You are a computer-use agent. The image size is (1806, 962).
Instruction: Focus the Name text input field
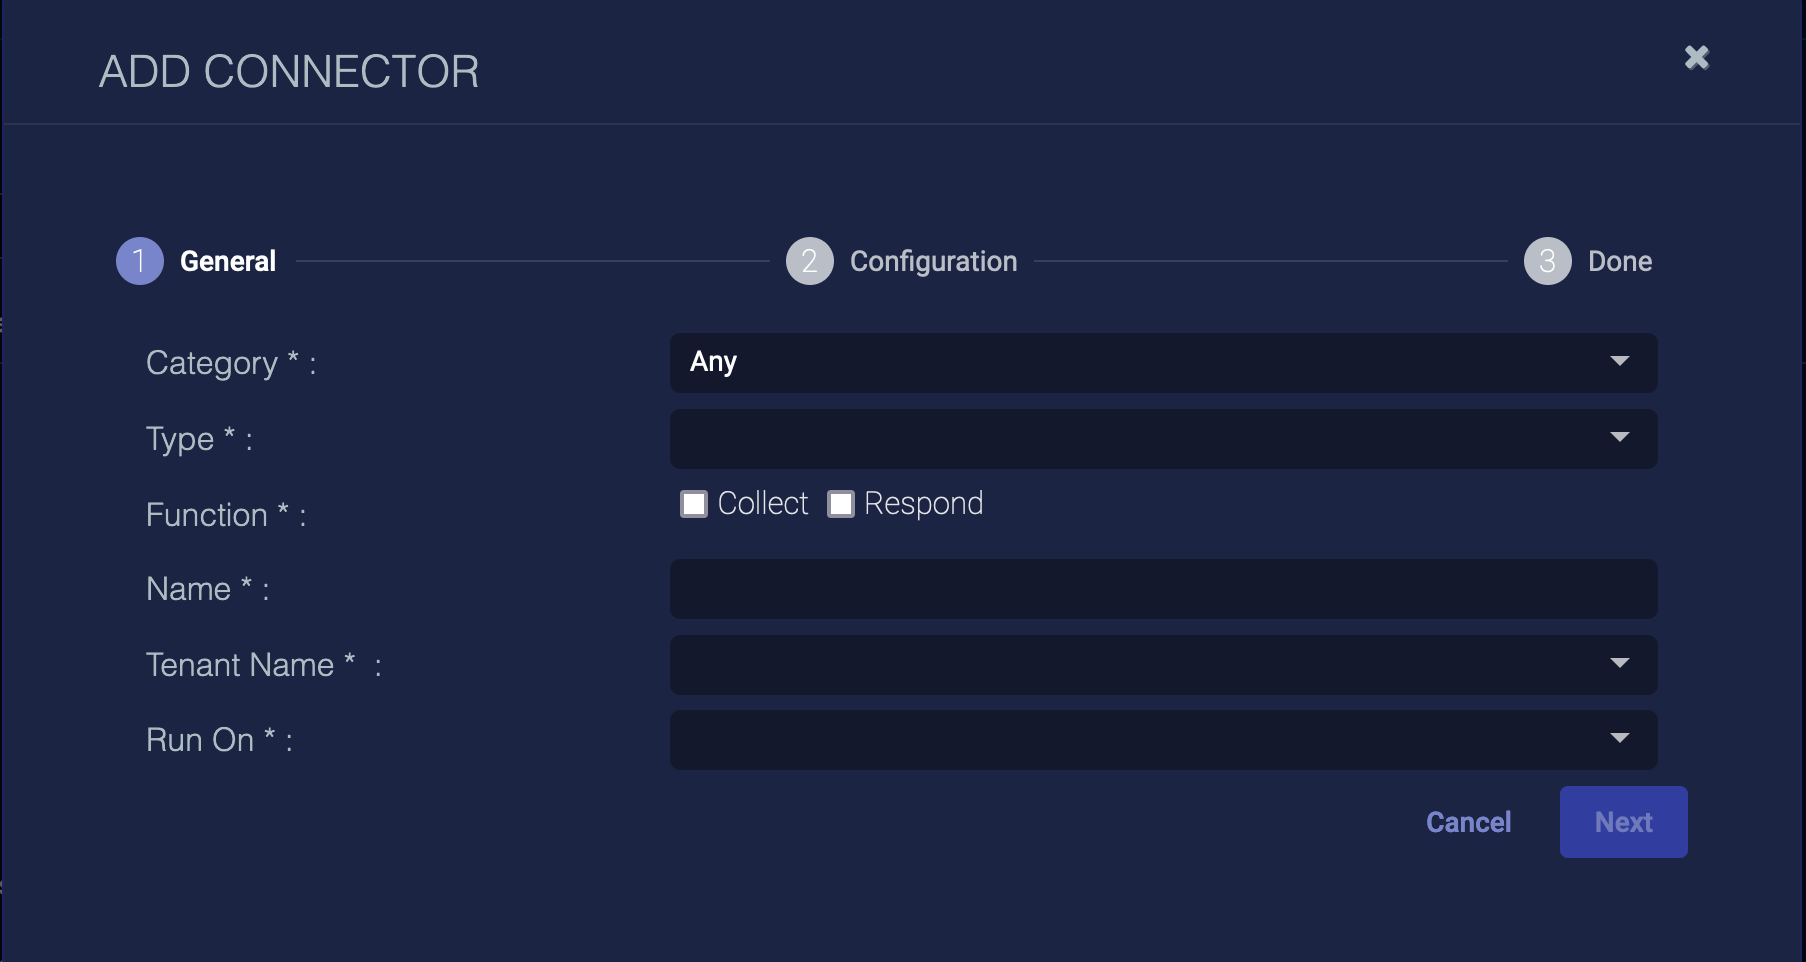click(1163, 589)
